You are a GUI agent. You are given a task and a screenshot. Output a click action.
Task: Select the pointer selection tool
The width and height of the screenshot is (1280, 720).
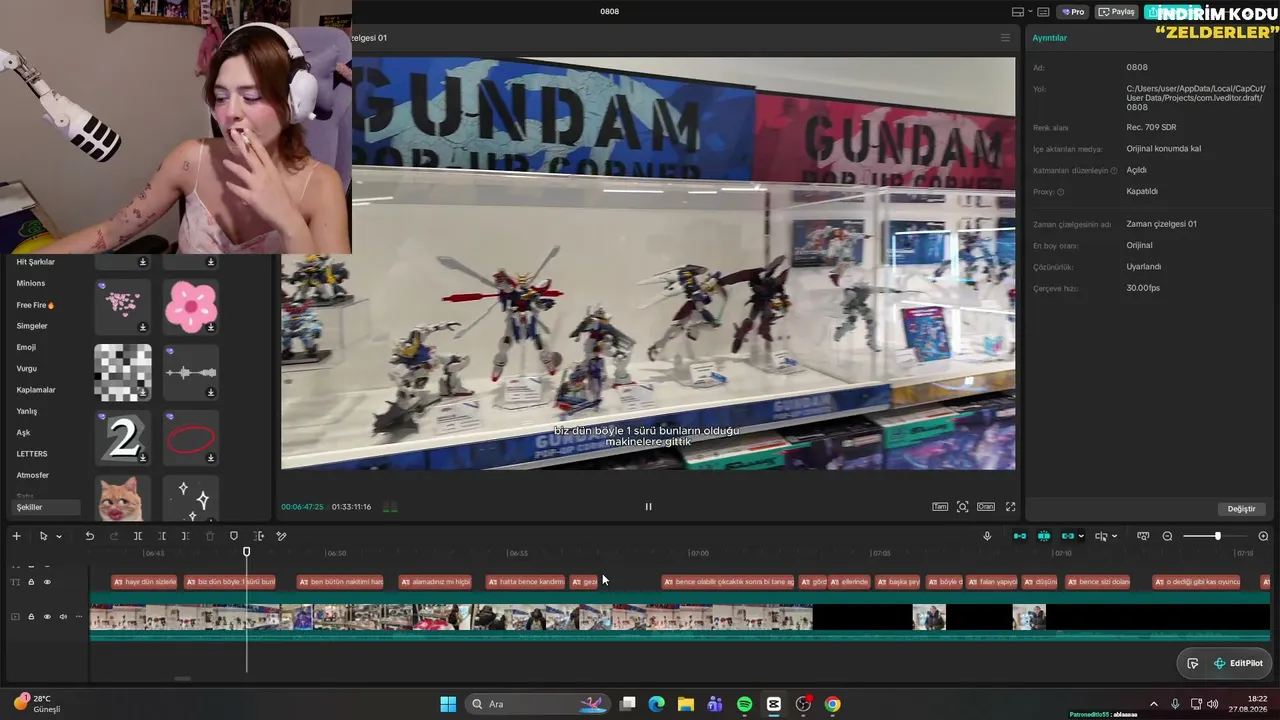pyautogui.click(x=43, y=536)
